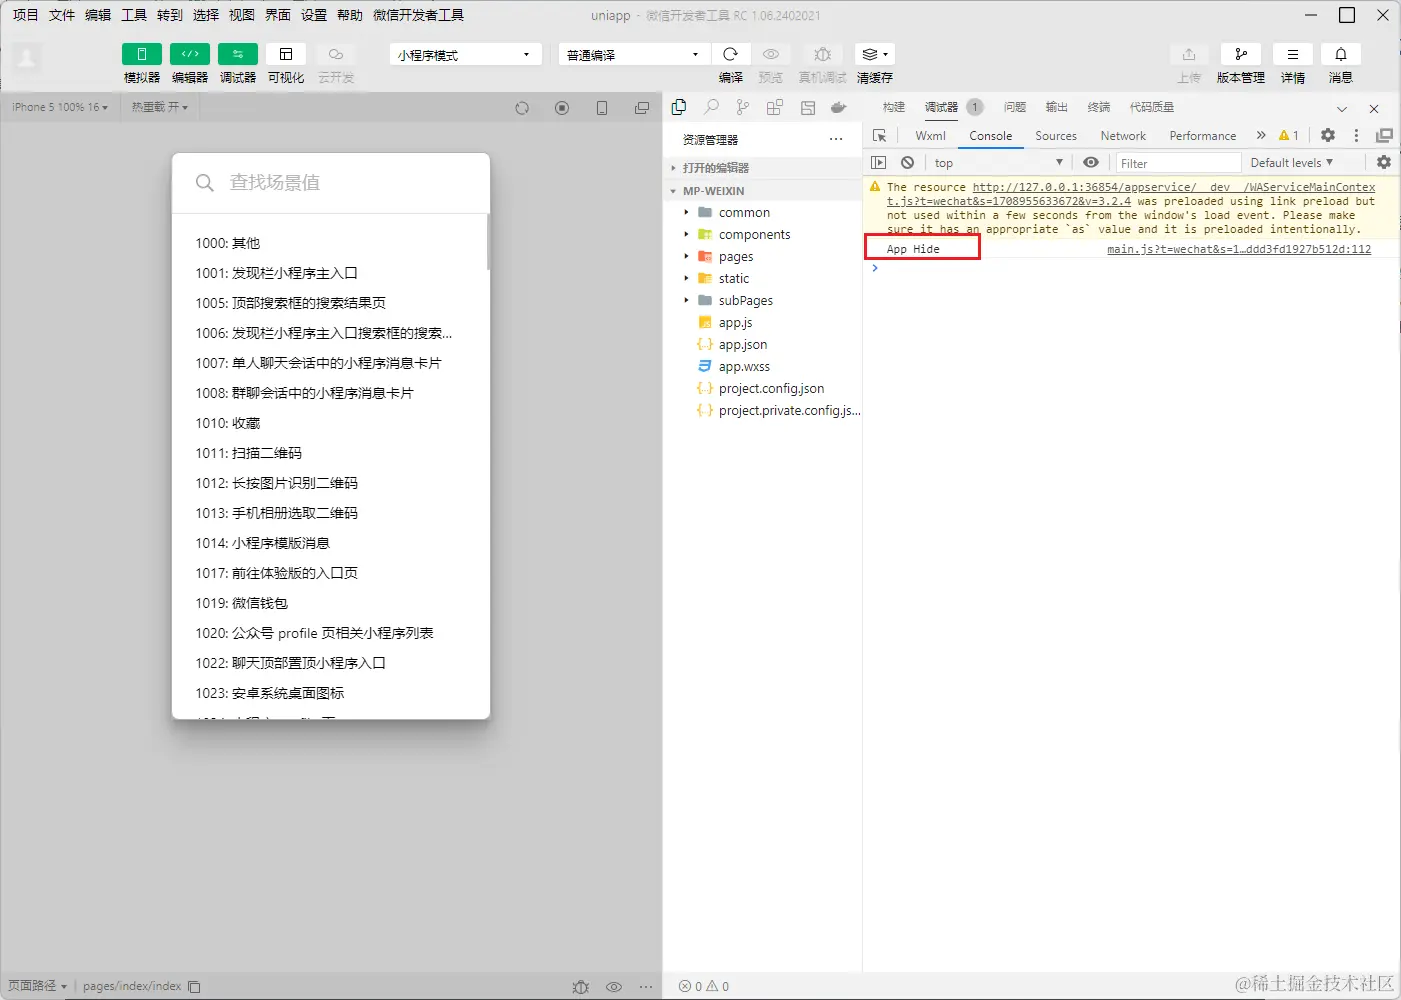Open the iPhone 5 device selector dropdown
1401x1000 pixels.
tap(60, 107)
